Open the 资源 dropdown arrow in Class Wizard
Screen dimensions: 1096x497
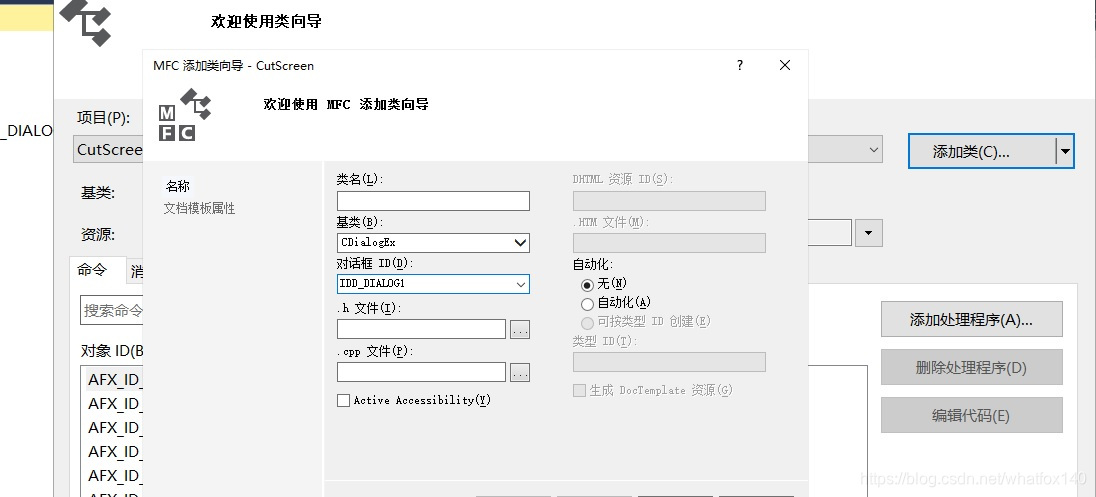pos(868,233)
